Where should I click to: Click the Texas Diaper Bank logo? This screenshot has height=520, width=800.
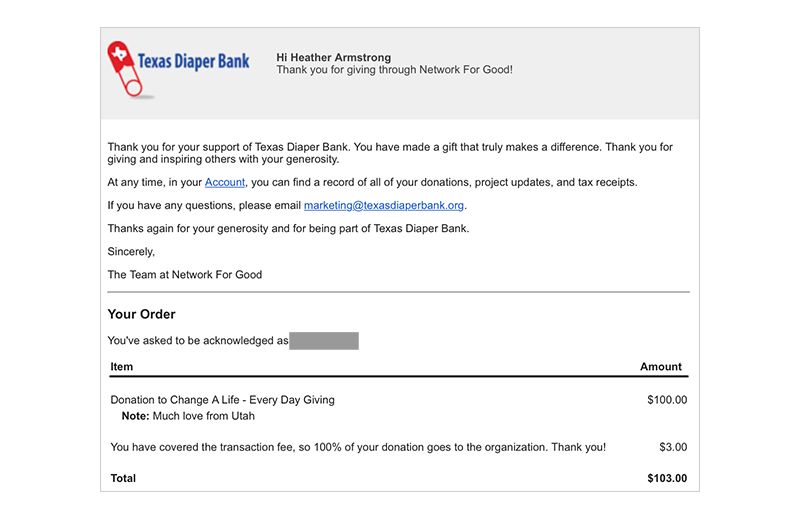click(178, 69)
